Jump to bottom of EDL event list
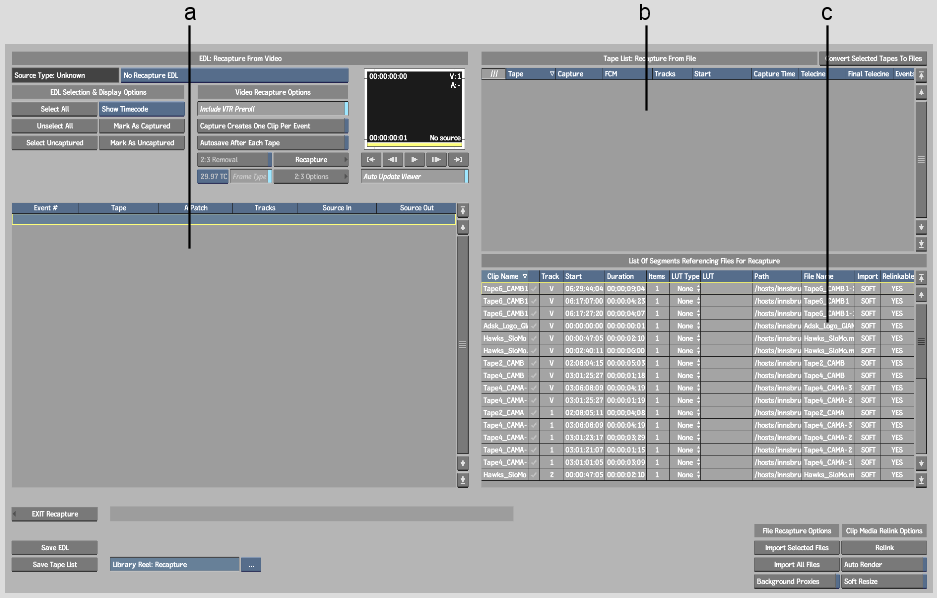 [463, 480]
